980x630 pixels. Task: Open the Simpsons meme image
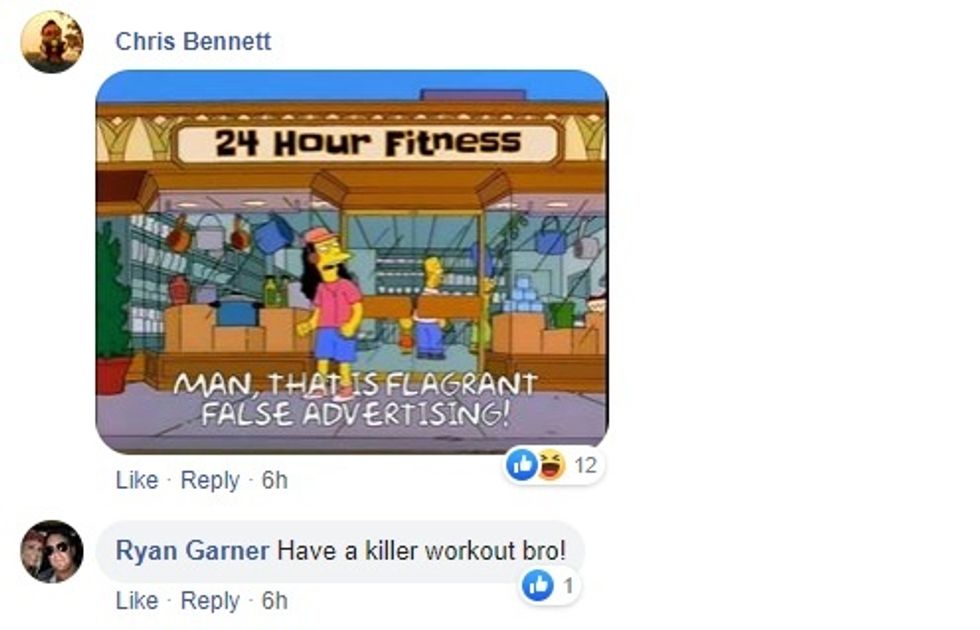click(352, 261)
